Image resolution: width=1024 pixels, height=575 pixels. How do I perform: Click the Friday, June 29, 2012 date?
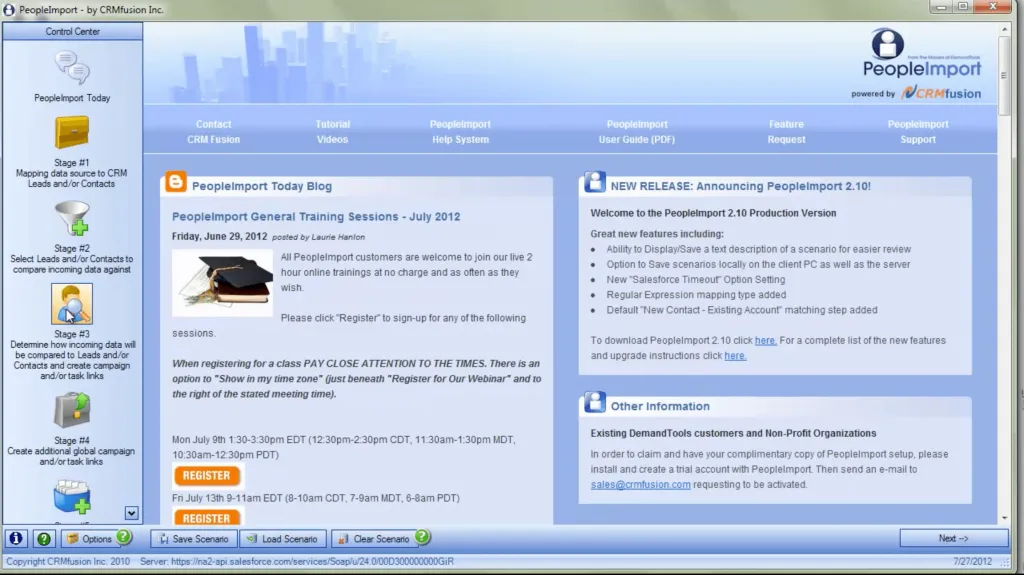pyautogui.click(x=219, y=237)
